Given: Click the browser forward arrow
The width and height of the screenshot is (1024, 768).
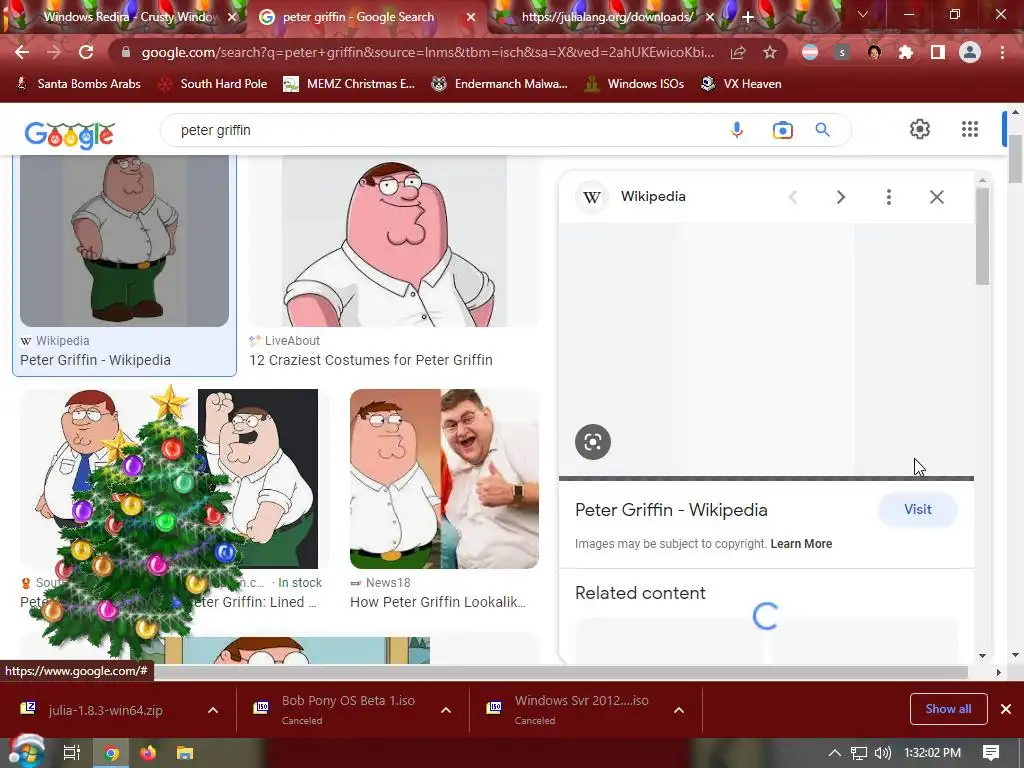Looking at the screenshot, I should pyautogui.click(x=54, y=52).
